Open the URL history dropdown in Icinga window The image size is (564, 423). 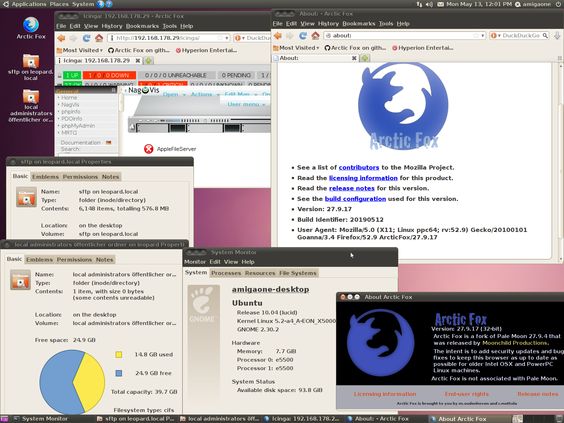(227, 38)
